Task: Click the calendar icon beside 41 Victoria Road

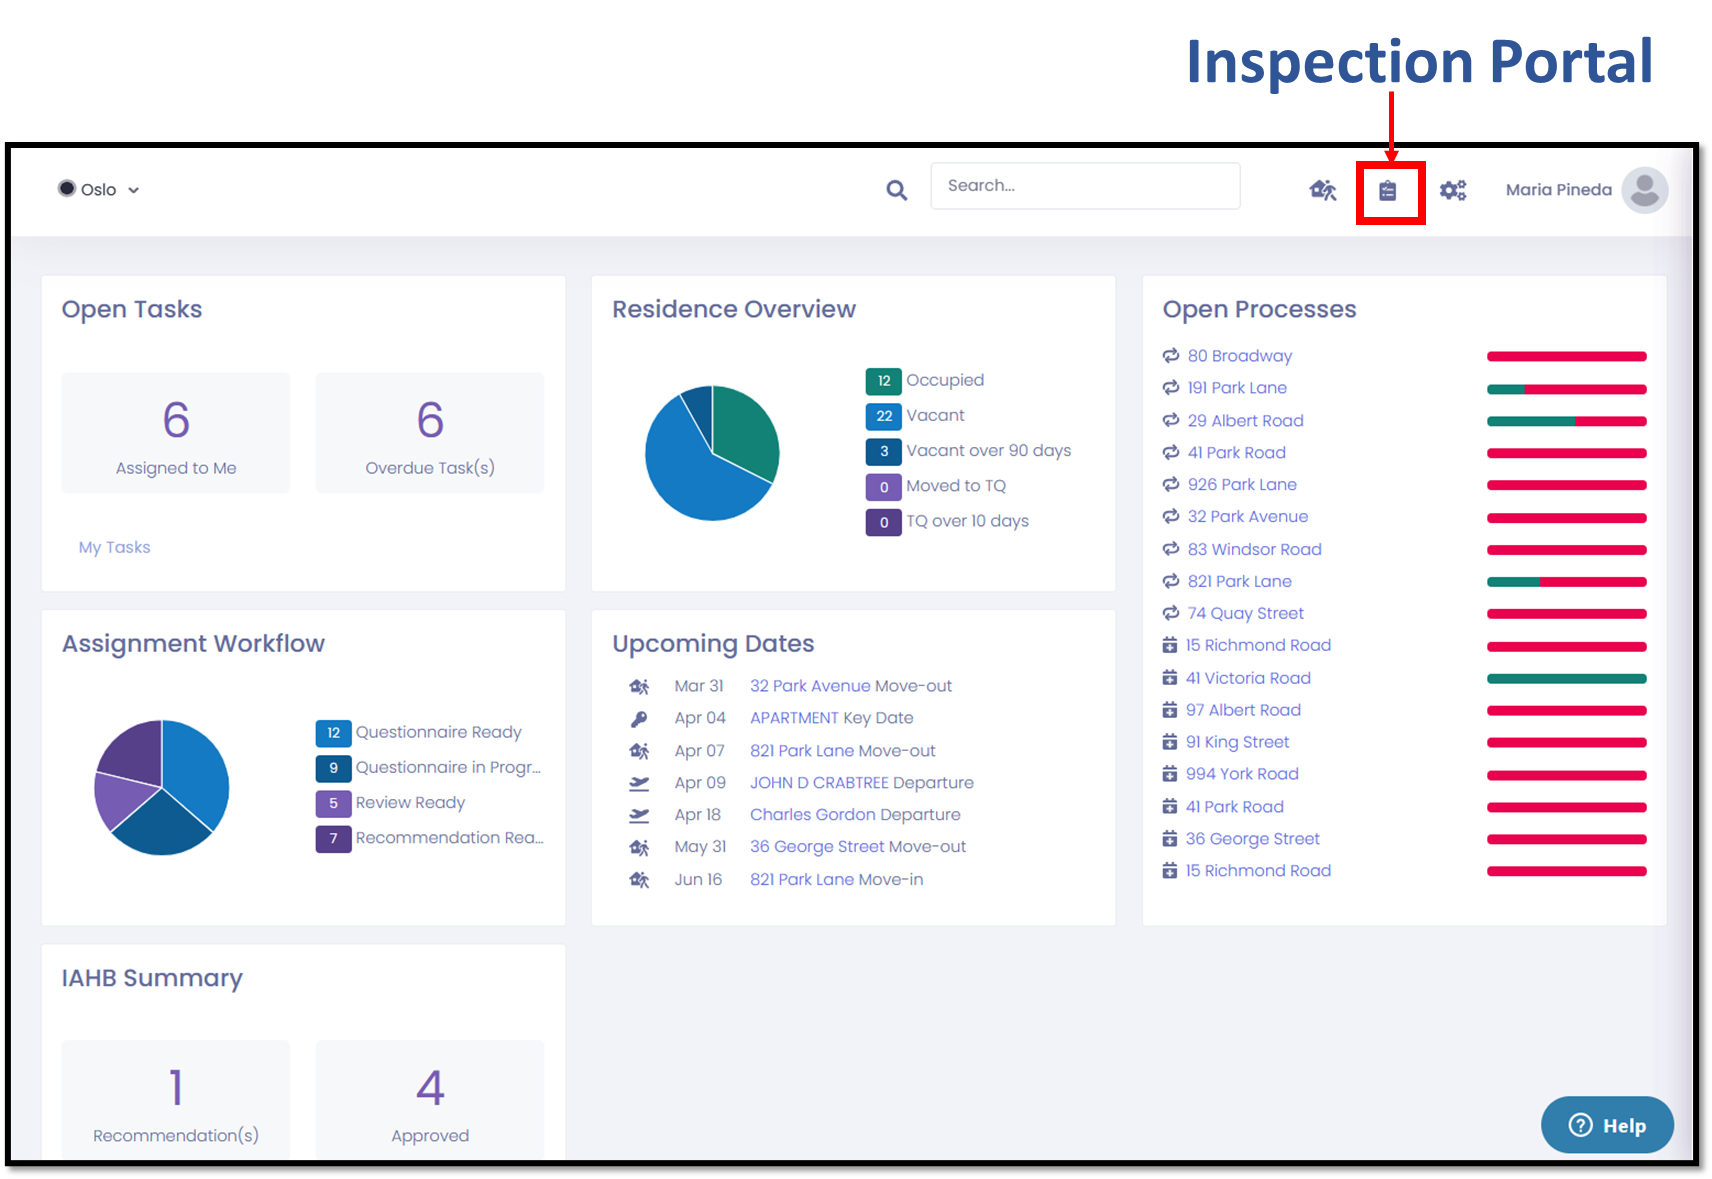Action: [1169, 677]
